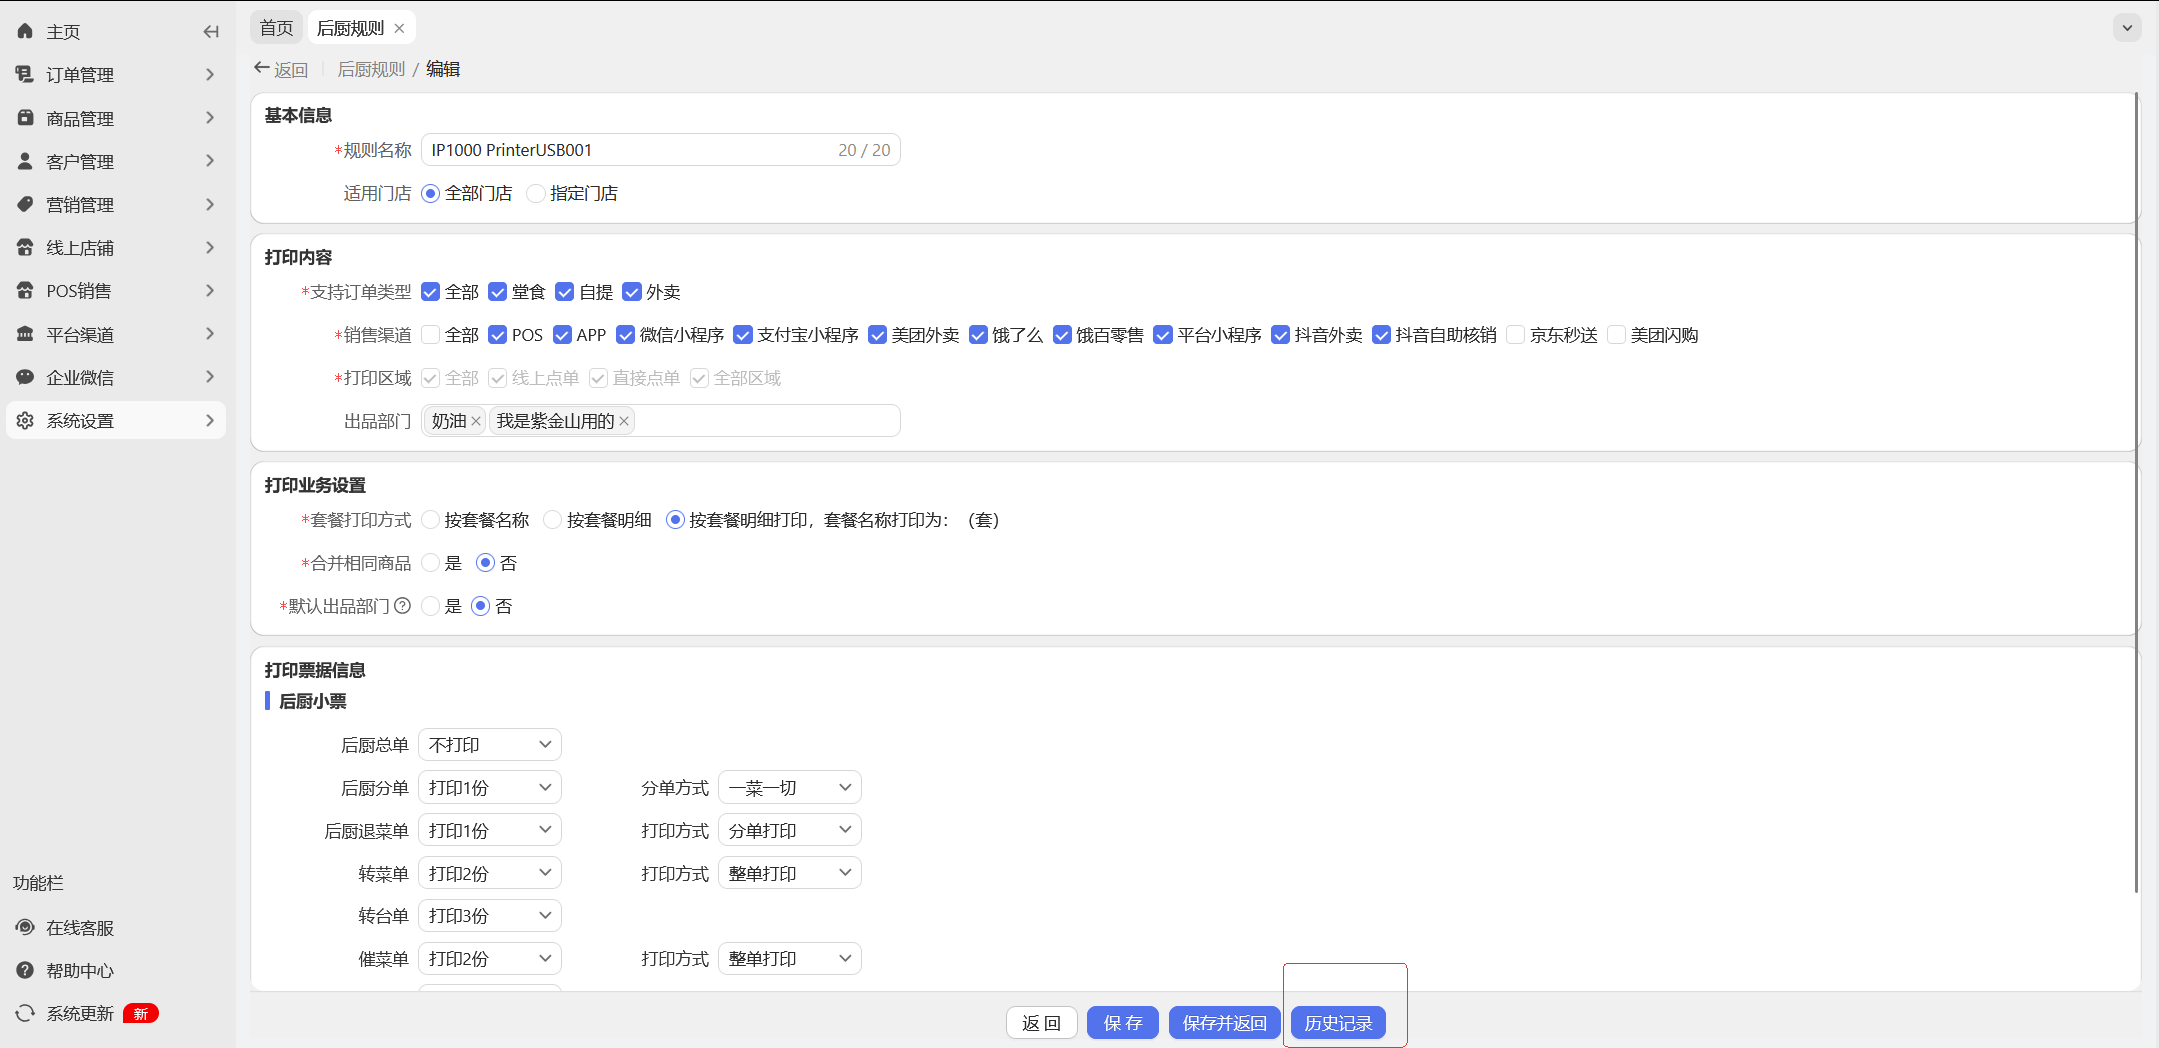
Task: Open 历史记录 button
Action: click(1338, 1022)
